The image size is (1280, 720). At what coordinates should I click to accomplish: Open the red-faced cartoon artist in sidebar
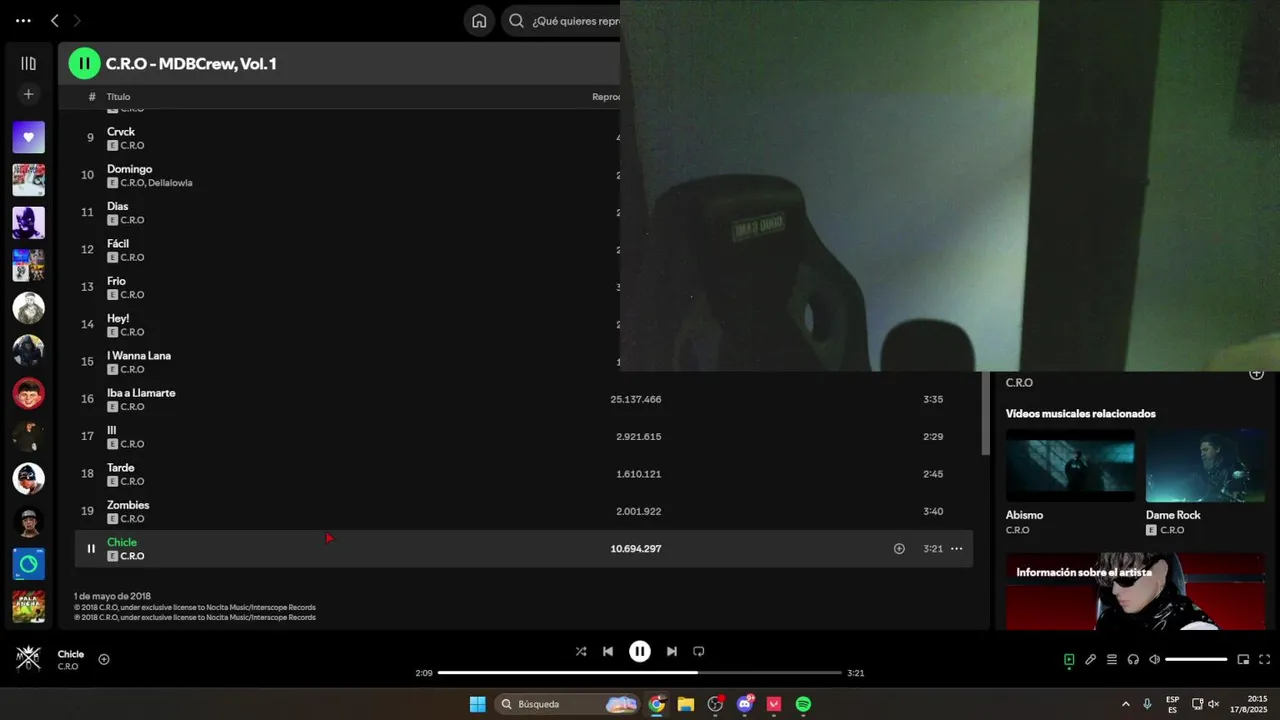click(28, 393)
